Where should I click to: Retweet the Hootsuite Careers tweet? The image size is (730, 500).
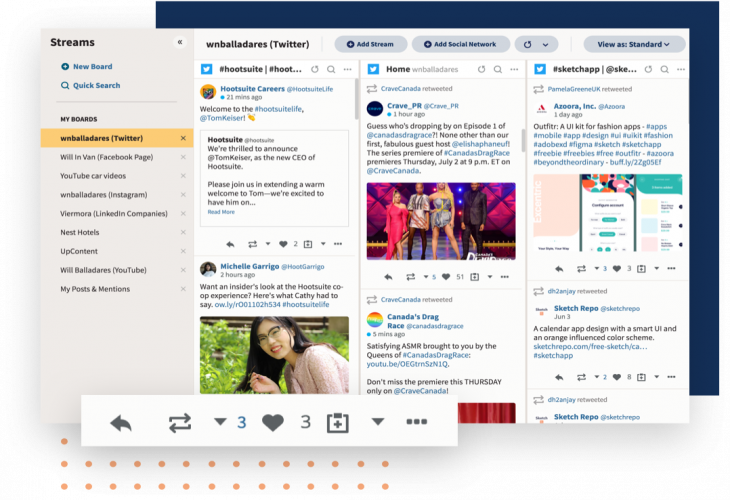(x=252, y=244)
